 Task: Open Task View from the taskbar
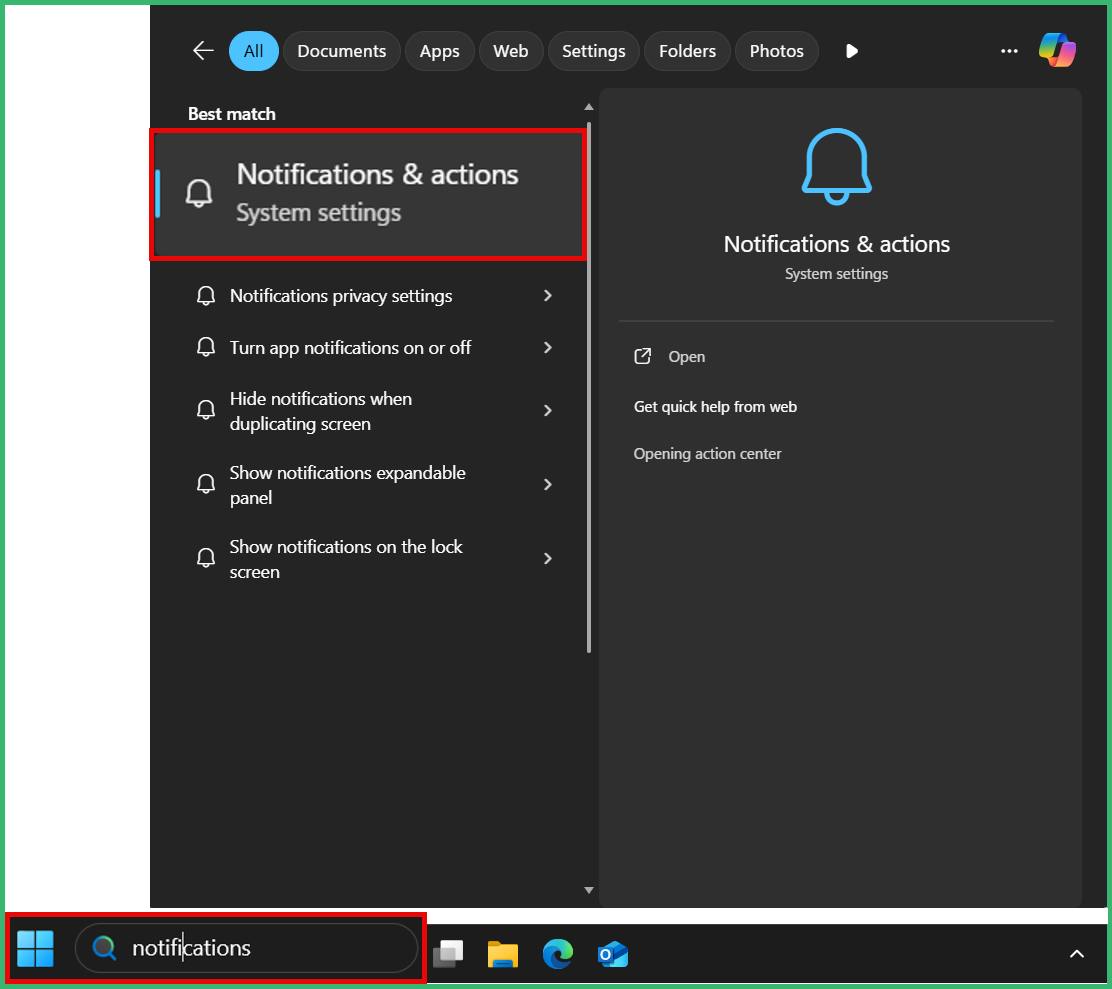click(448, 954)
